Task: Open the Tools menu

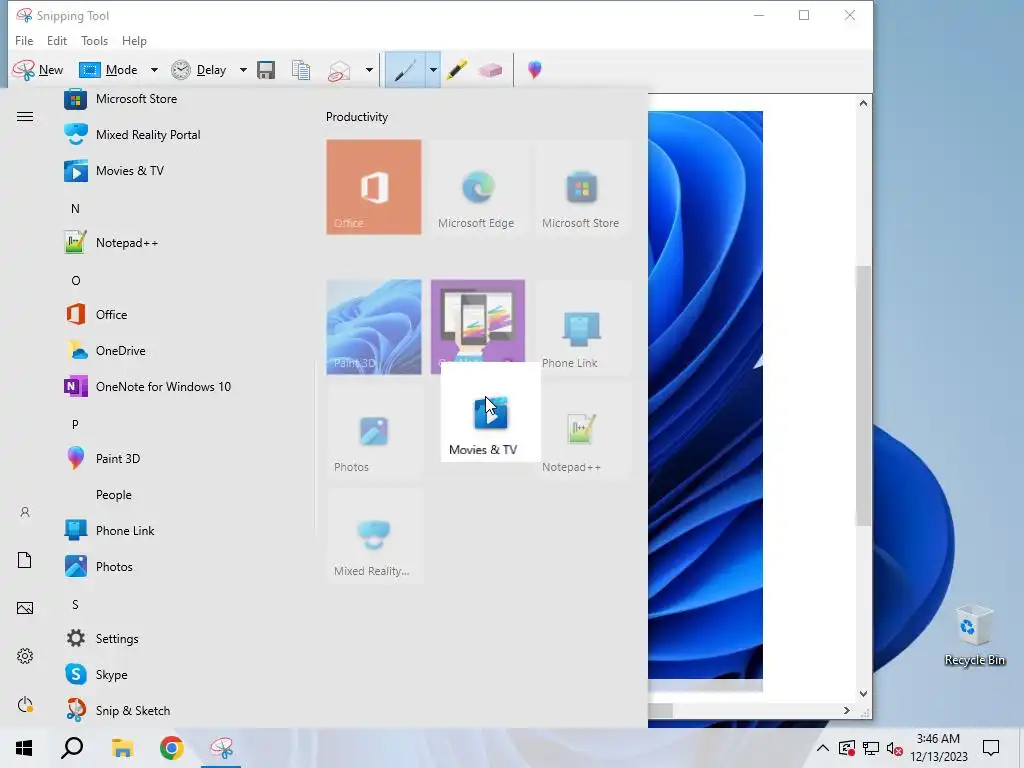Action: (95, 40)
